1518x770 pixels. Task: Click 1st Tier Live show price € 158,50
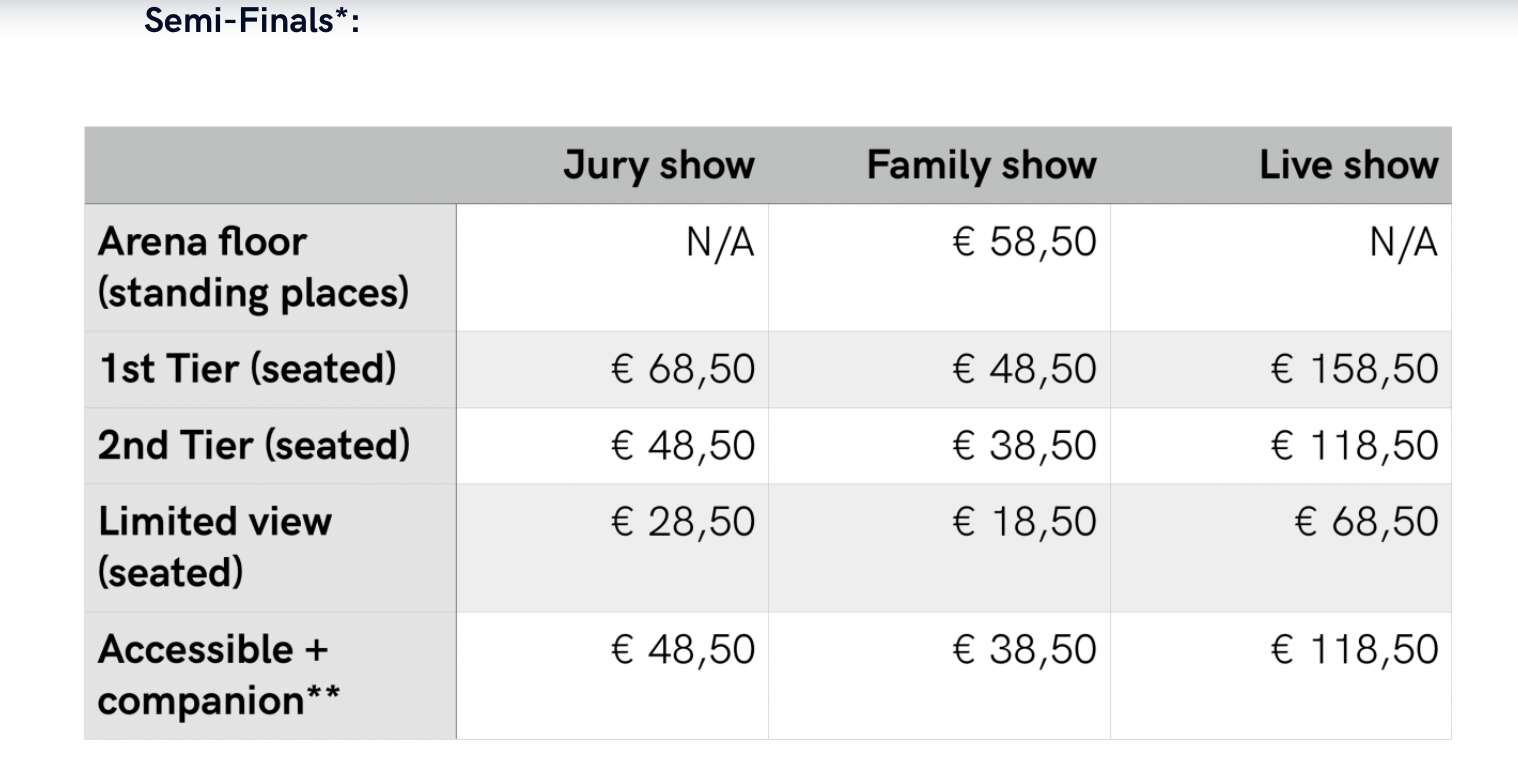point(1355,369)
